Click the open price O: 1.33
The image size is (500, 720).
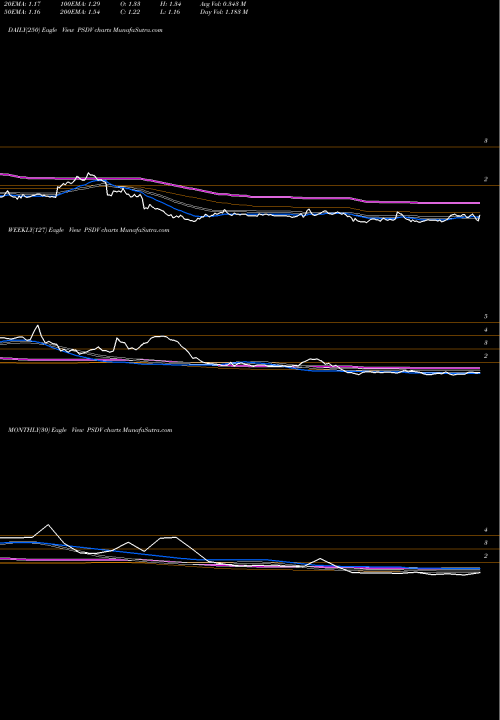pyautogui.click(x=129, y=4)
